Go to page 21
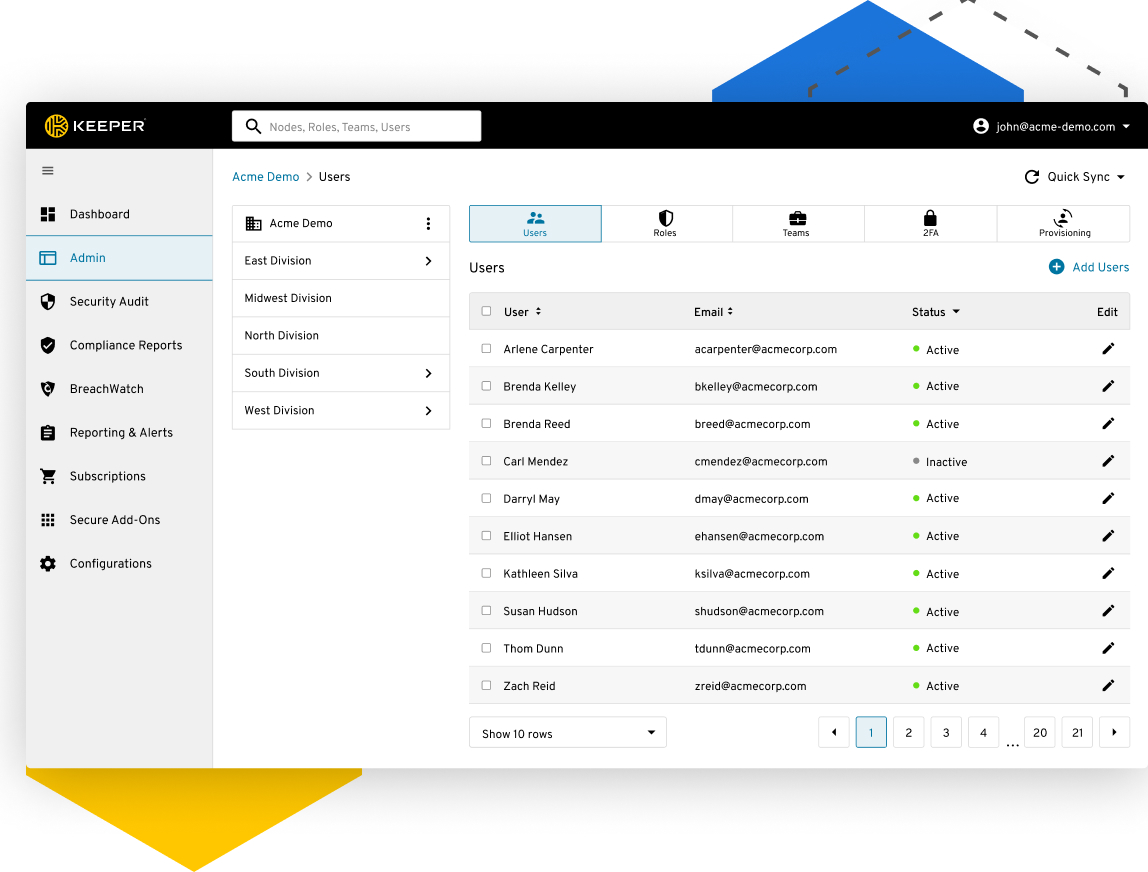 (1077, 732)
